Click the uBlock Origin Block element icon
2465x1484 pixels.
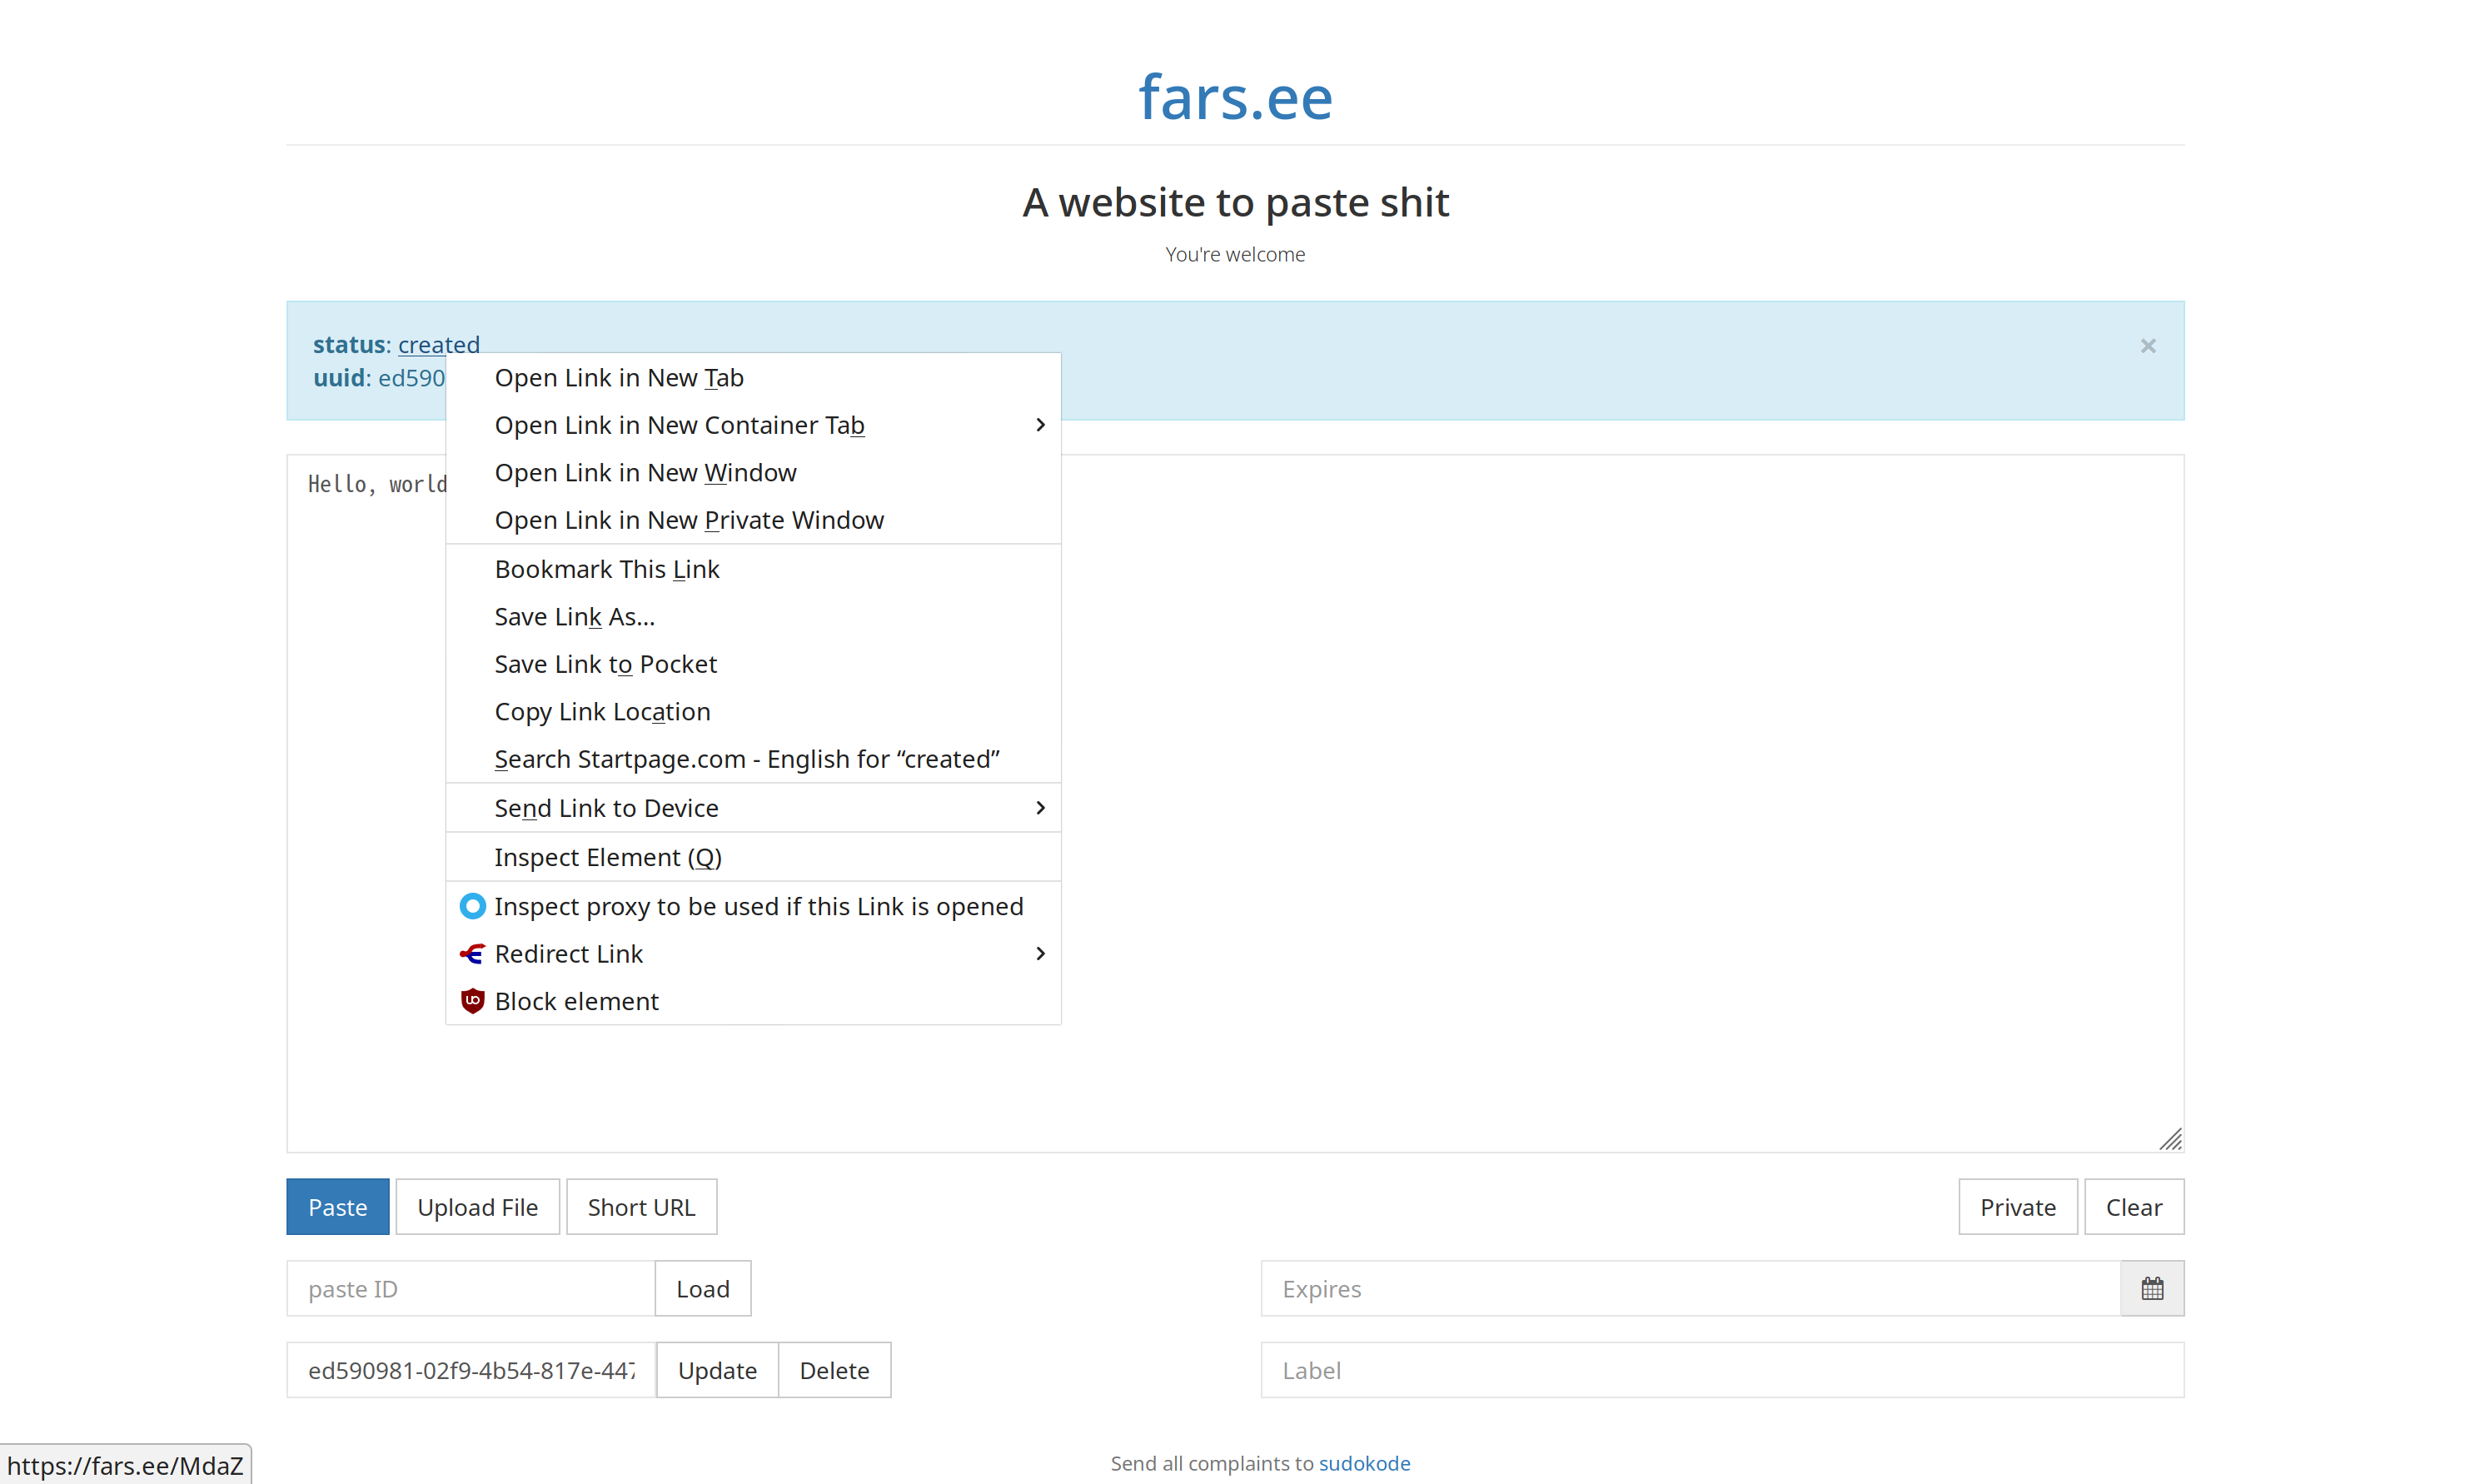point(472,1001)
